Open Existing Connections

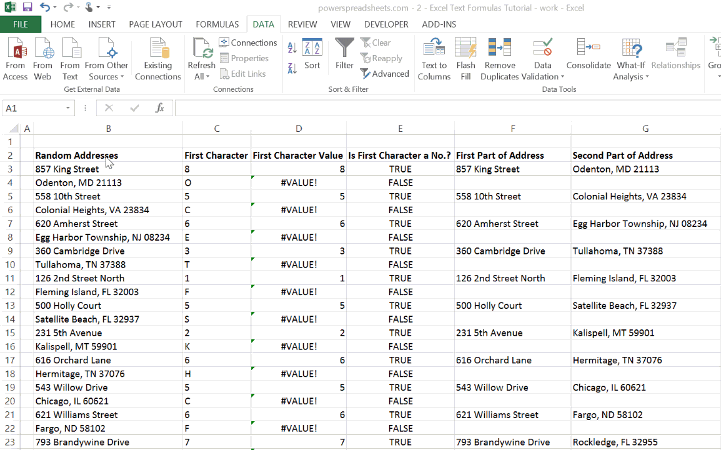158,60
